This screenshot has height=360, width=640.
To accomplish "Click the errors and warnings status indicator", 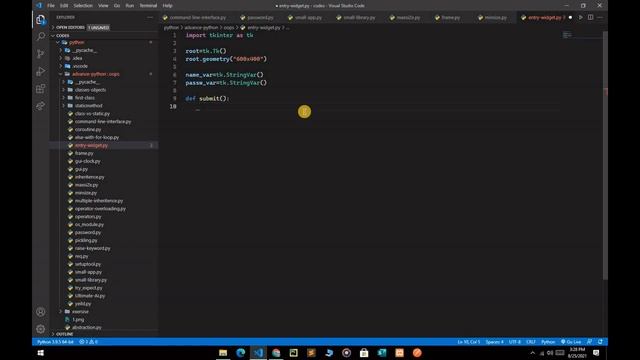I will [89, 342].
